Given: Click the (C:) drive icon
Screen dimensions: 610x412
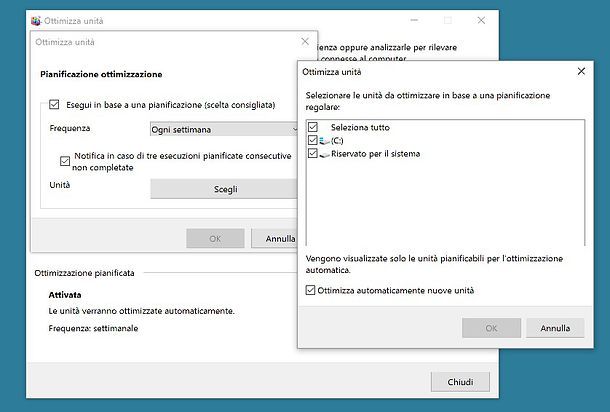Looking at the screenshot, I should 325,142.
